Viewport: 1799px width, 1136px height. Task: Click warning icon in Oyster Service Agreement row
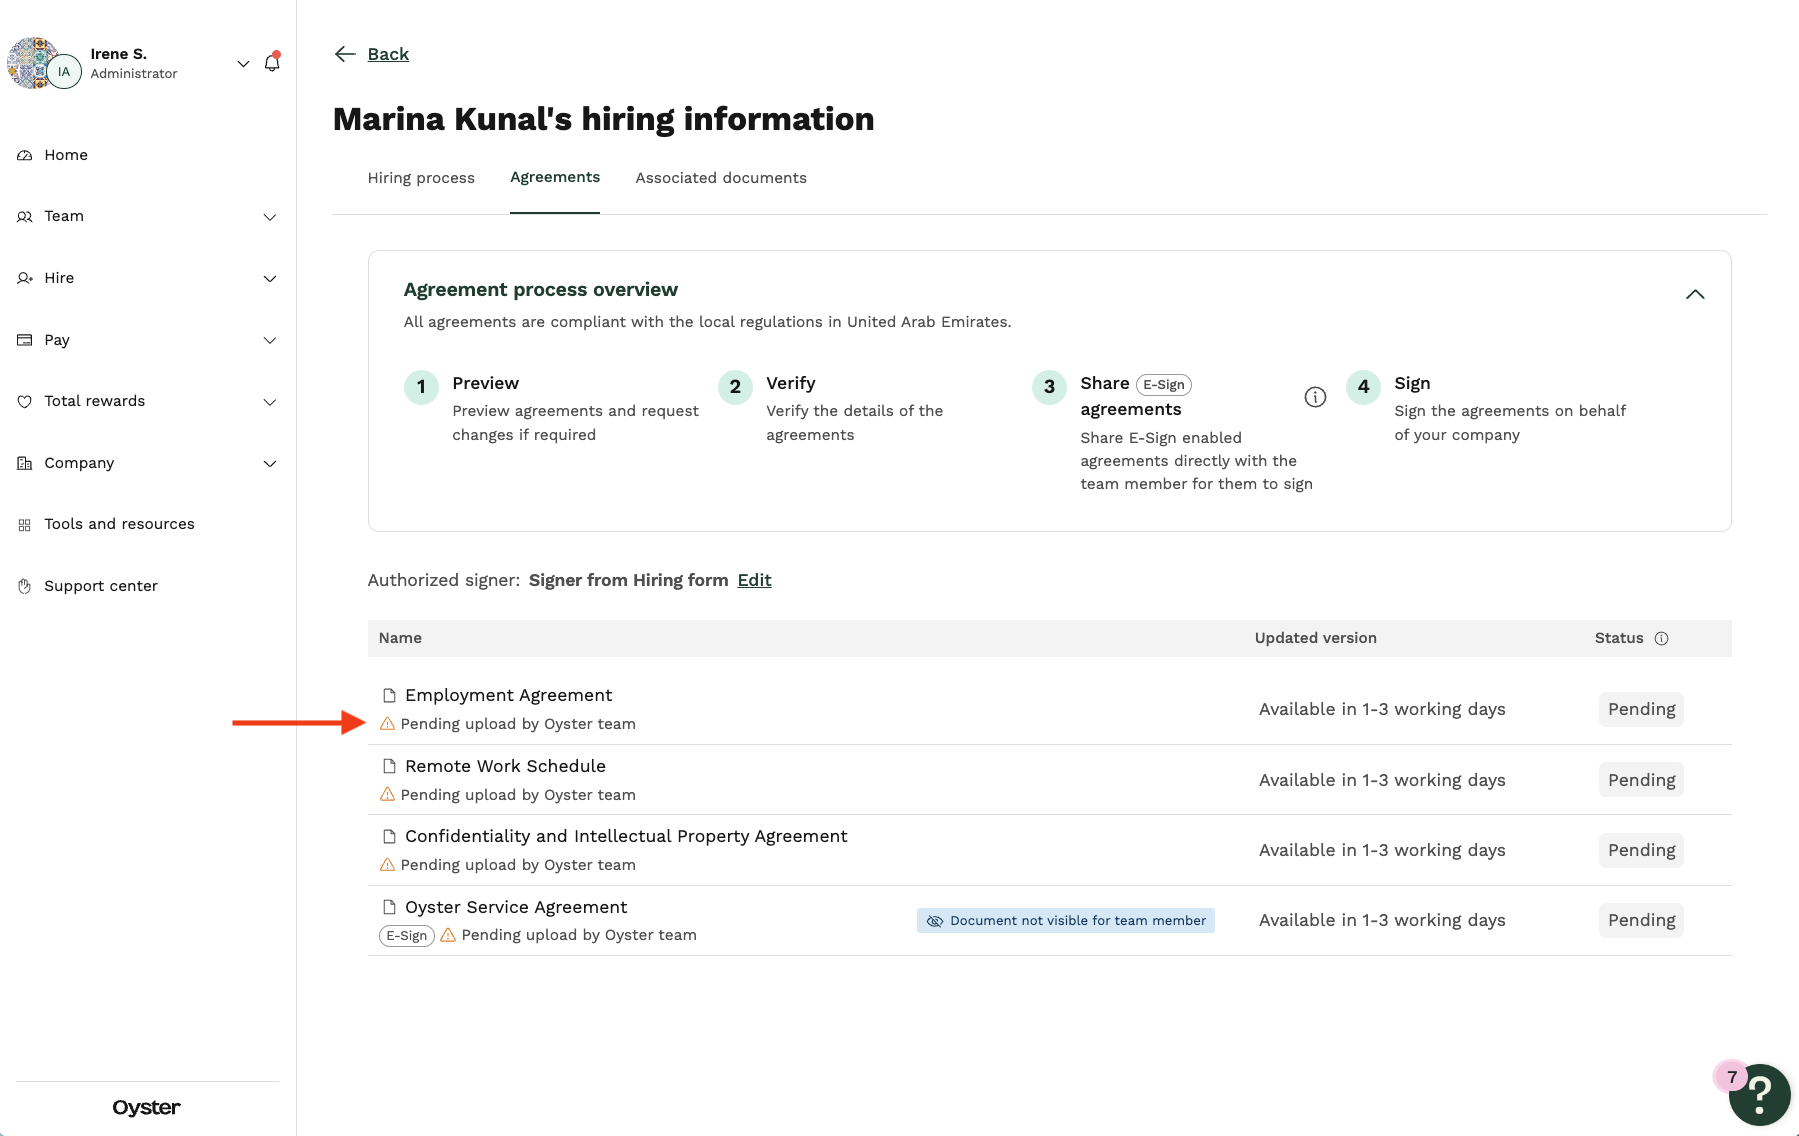tap(448, 934)
